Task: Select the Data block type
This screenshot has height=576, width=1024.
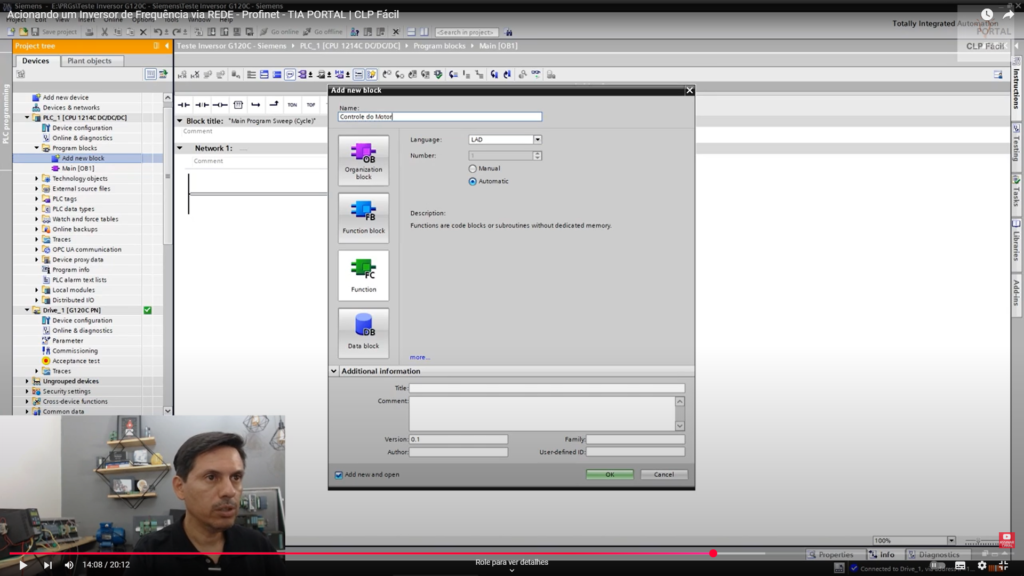Action: click(363, 332)
